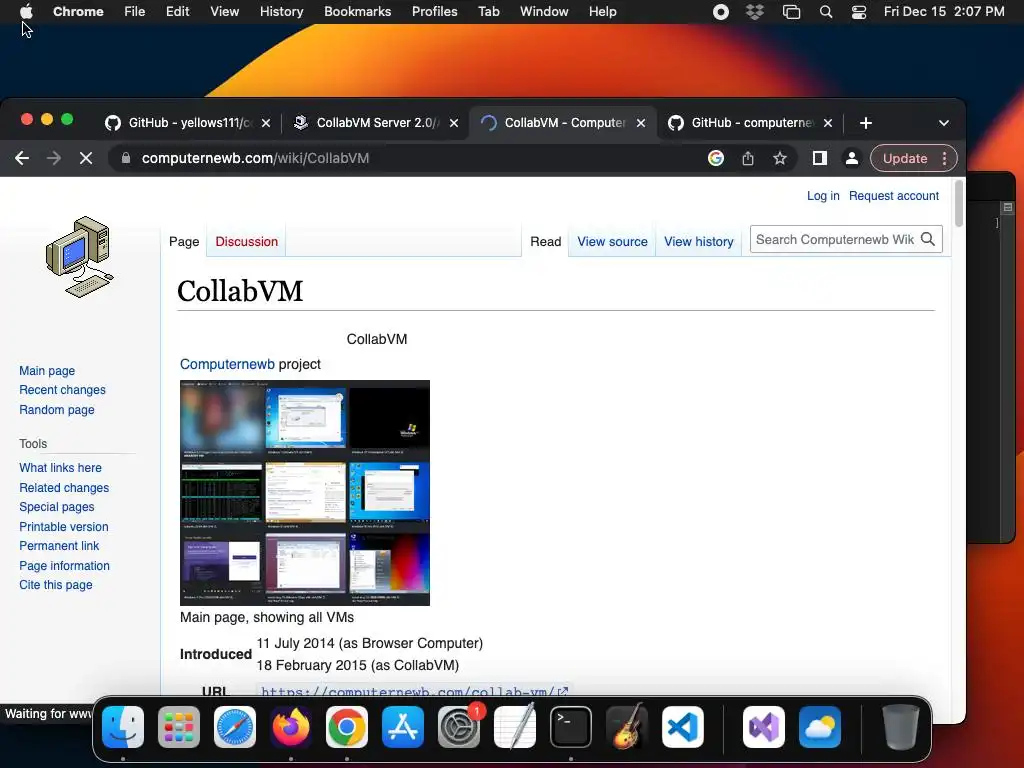The width and height of the screenshot is (1024, 768).
Task: Open the Bookmarks menu
Action: pos(357,12)
